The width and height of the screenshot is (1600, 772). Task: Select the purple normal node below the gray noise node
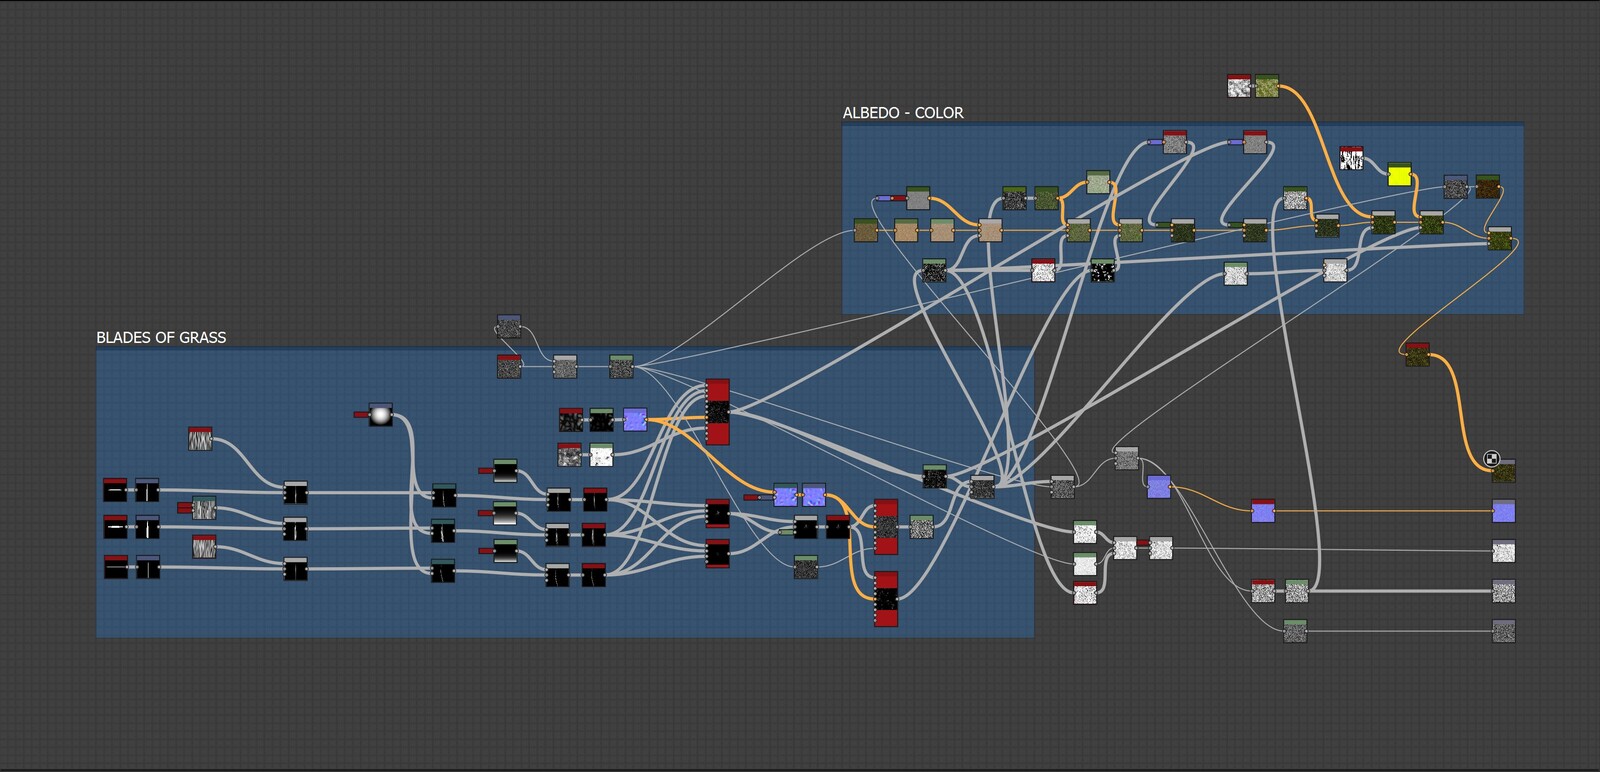click(x=1159, y=487)
